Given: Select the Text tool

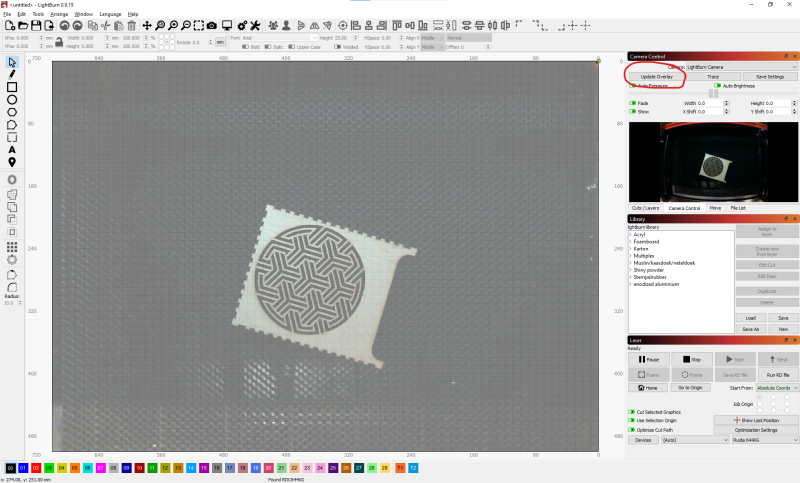Looking at the screenshot, I should click(x=12, y=150).
